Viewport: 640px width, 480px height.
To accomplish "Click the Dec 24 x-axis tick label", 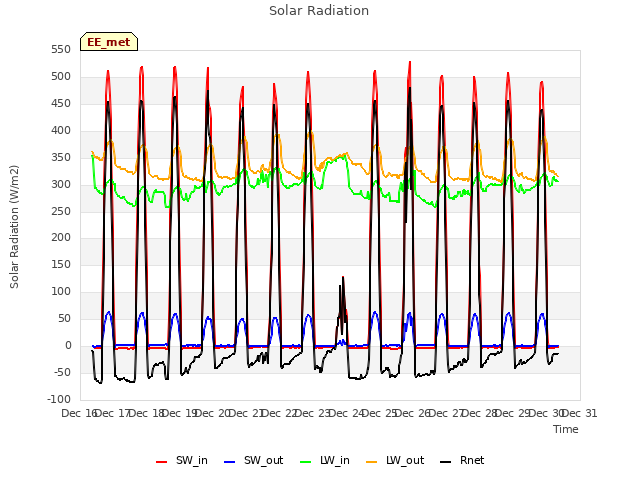I will [346, 413].
